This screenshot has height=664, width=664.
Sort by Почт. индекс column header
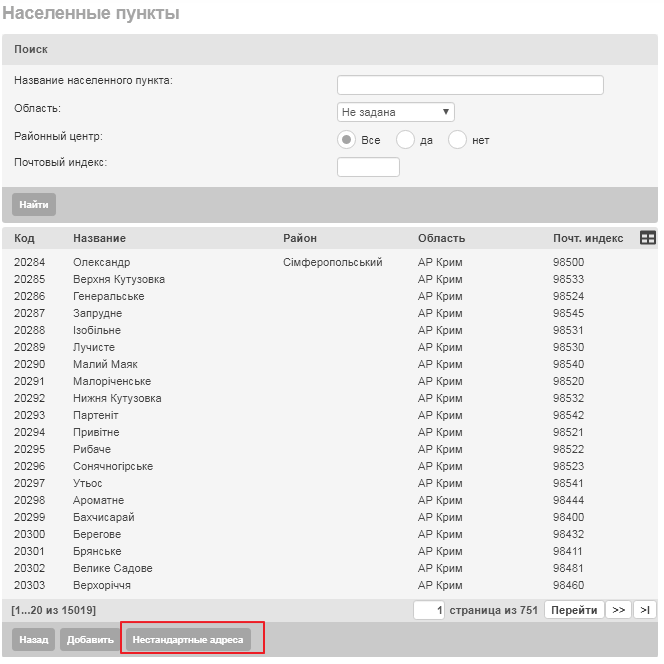point(588,238)
